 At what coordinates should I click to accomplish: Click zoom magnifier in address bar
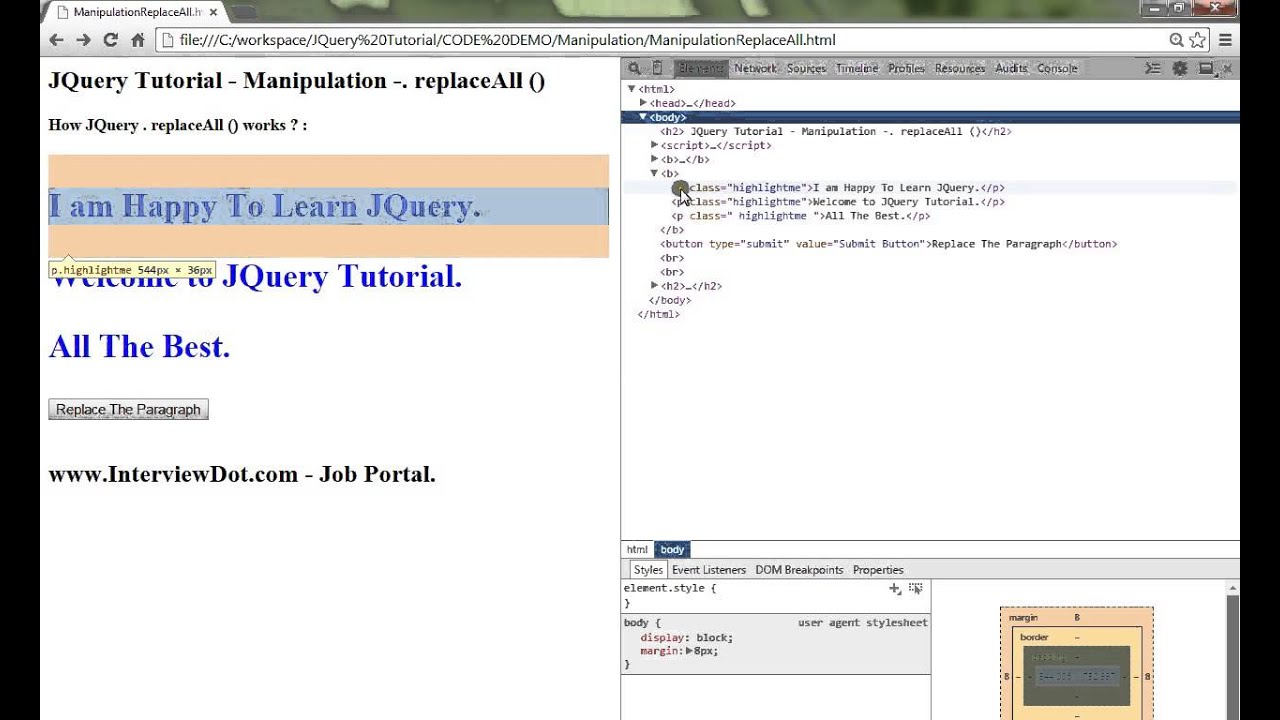(x=1177, y=40)
